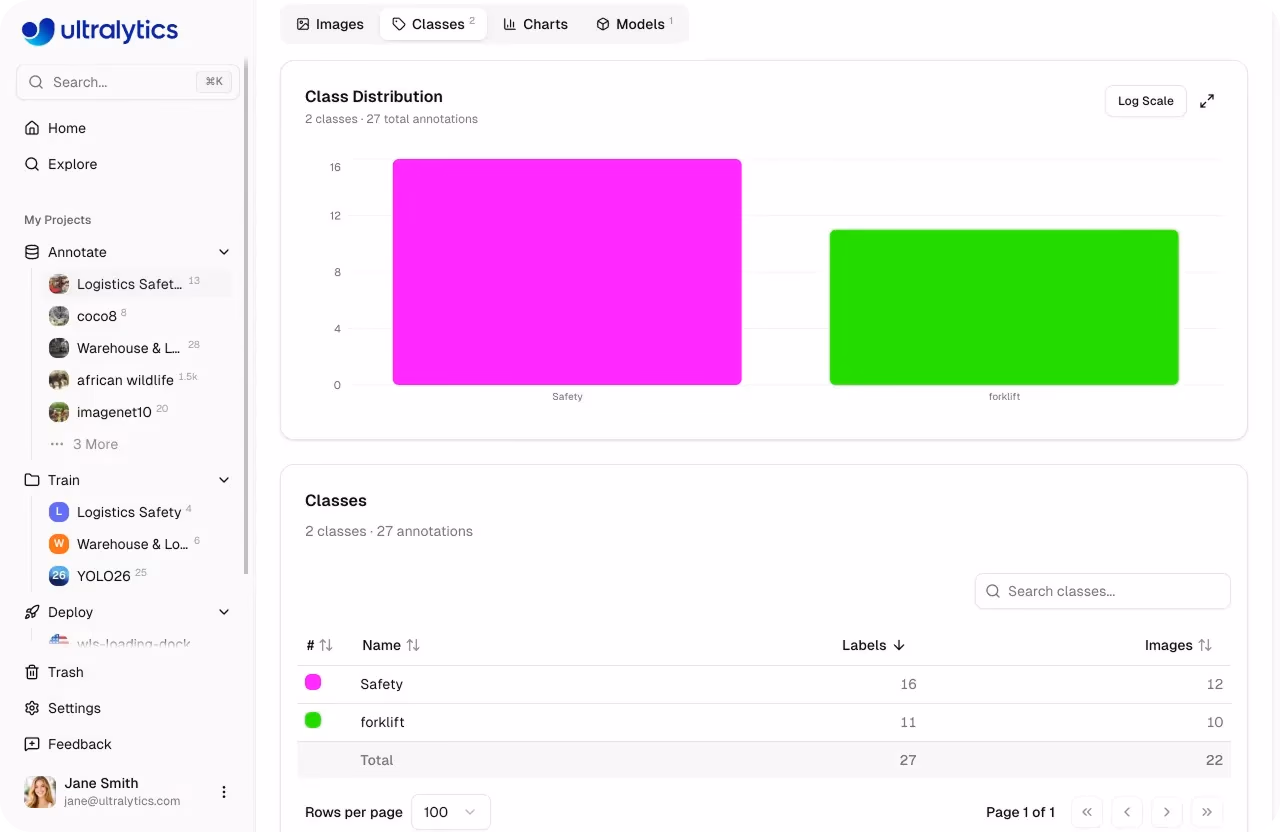Go to the last page of classes
The image size is (1280, 832).
coord(1207,812)
